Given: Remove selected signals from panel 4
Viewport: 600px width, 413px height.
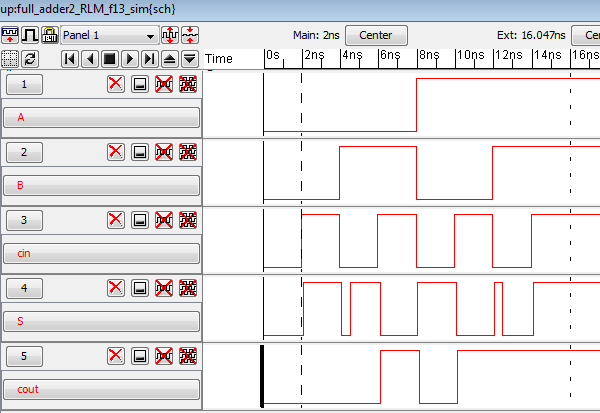Looking at the screenshot, I should pos(164,288).
